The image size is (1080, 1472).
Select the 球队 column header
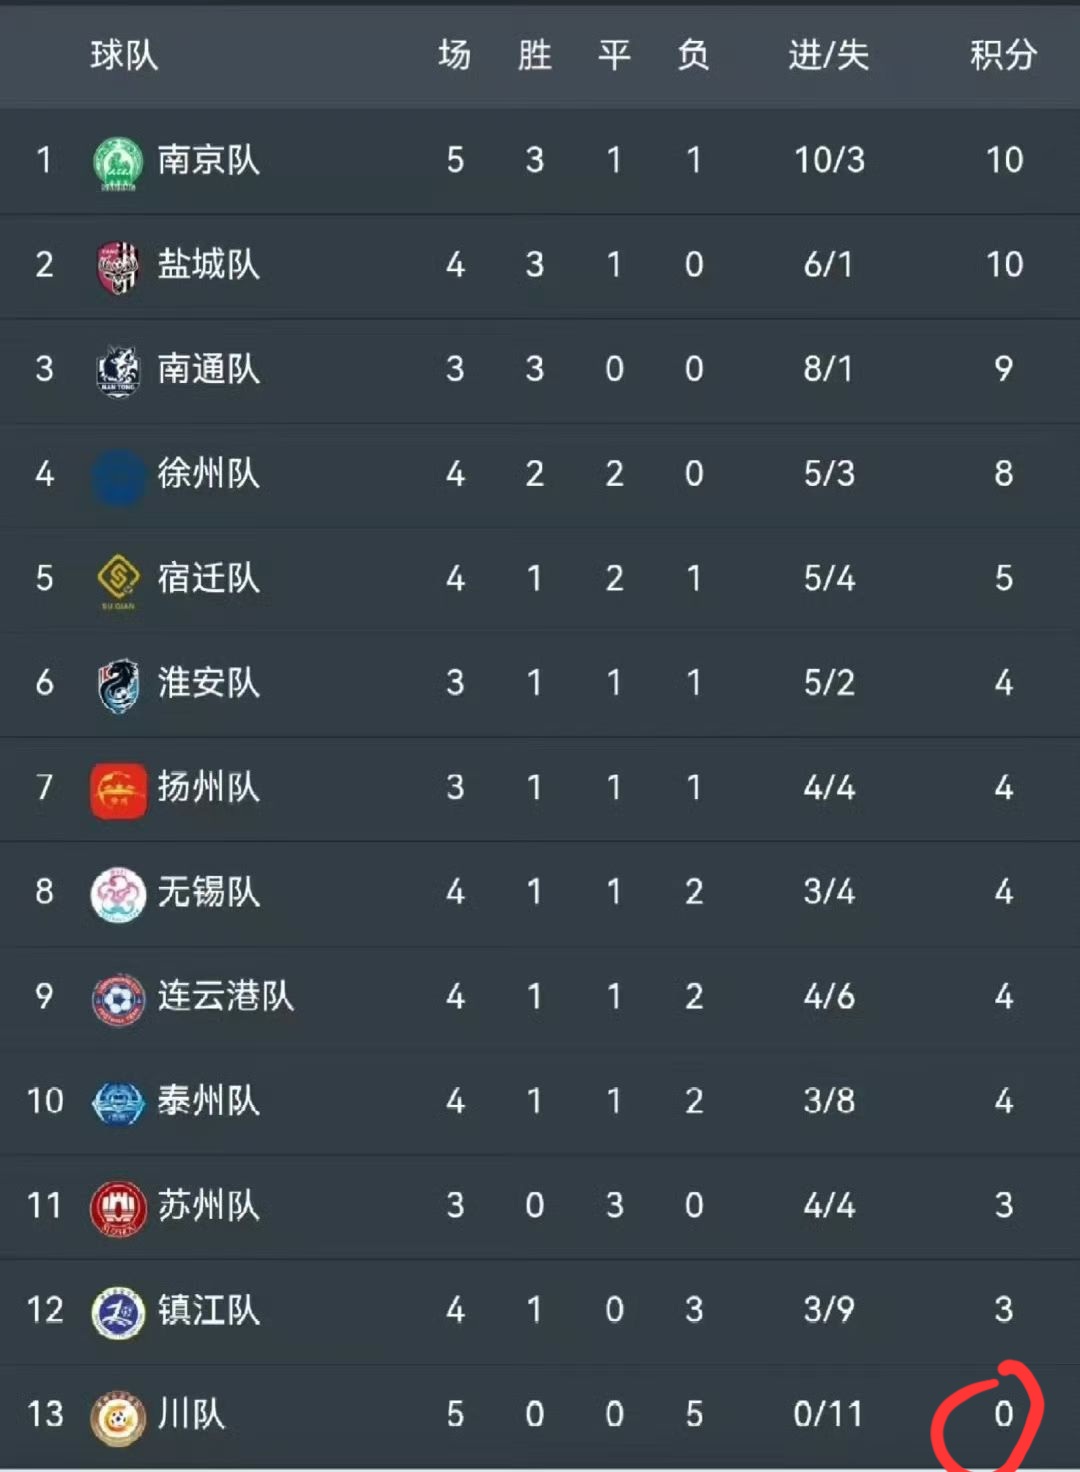(124, 55)
